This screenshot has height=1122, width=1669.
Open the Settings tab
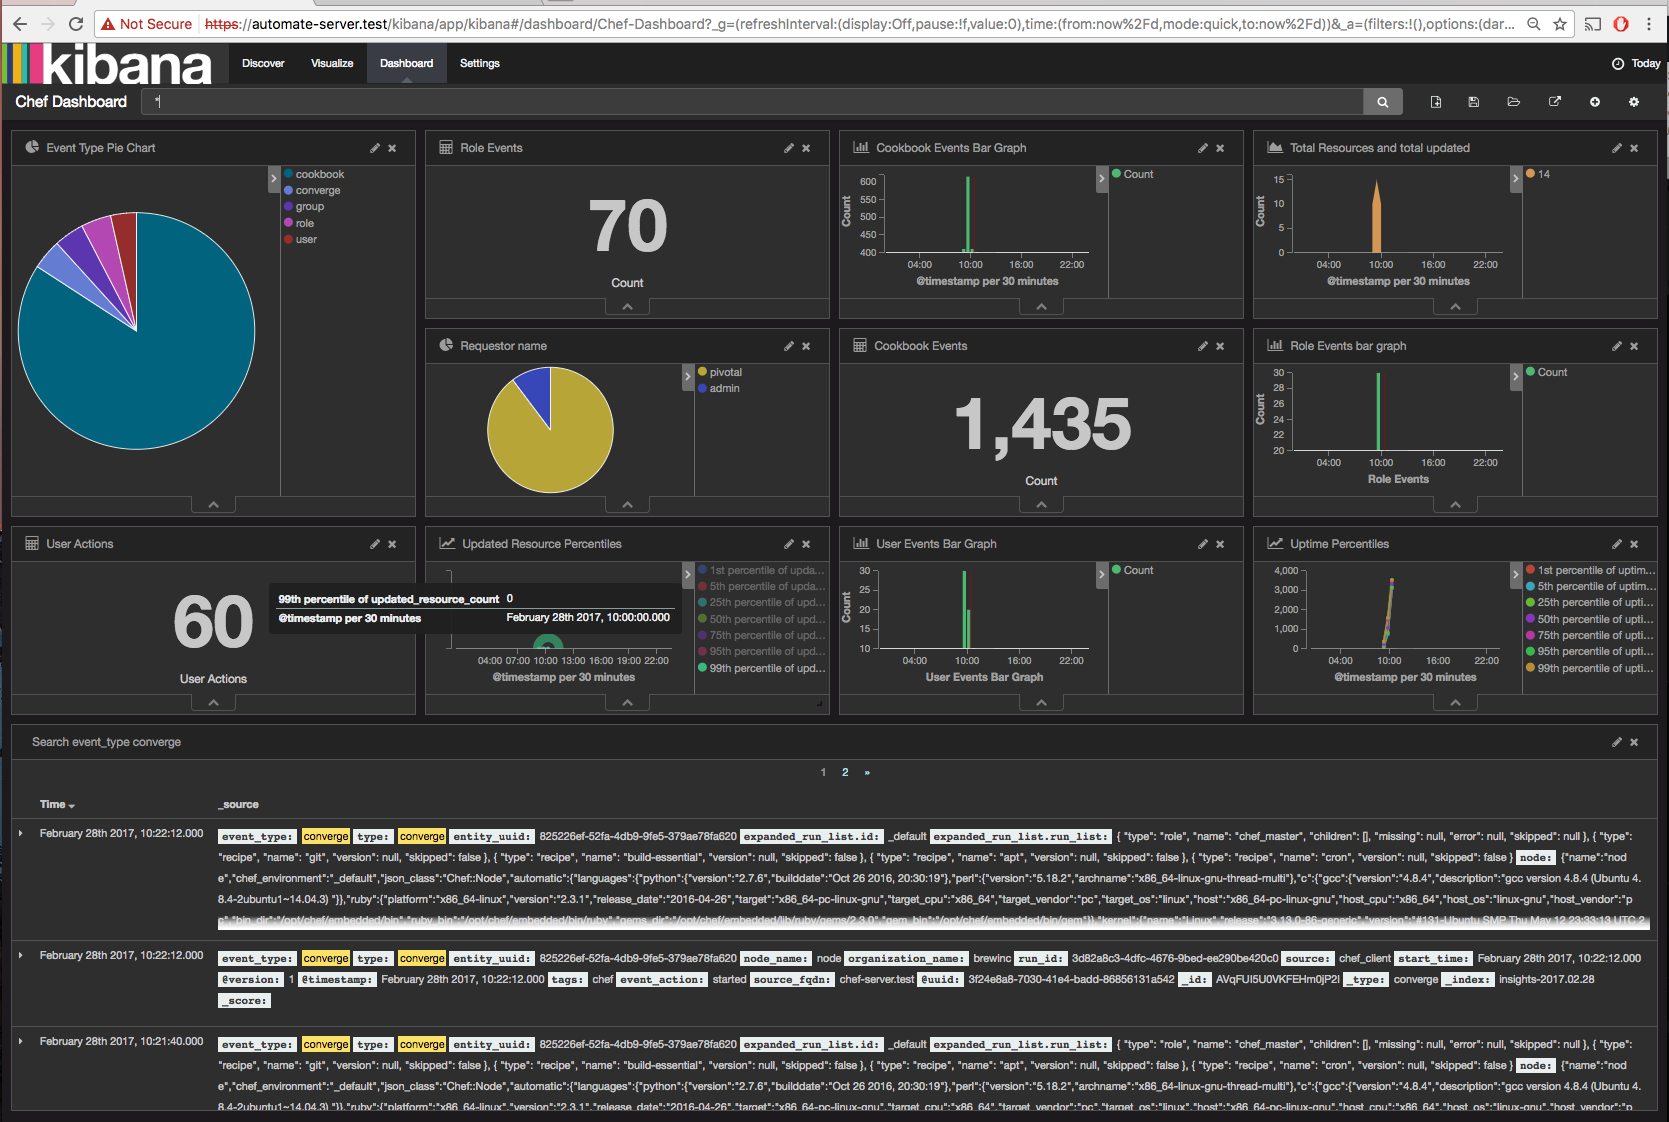tap(480, 63)
